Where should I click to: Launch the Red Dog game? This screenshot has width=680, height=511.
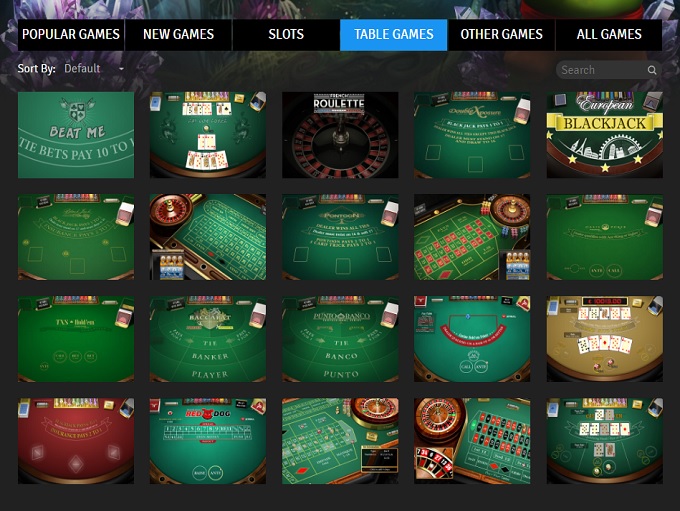[208, 441]
